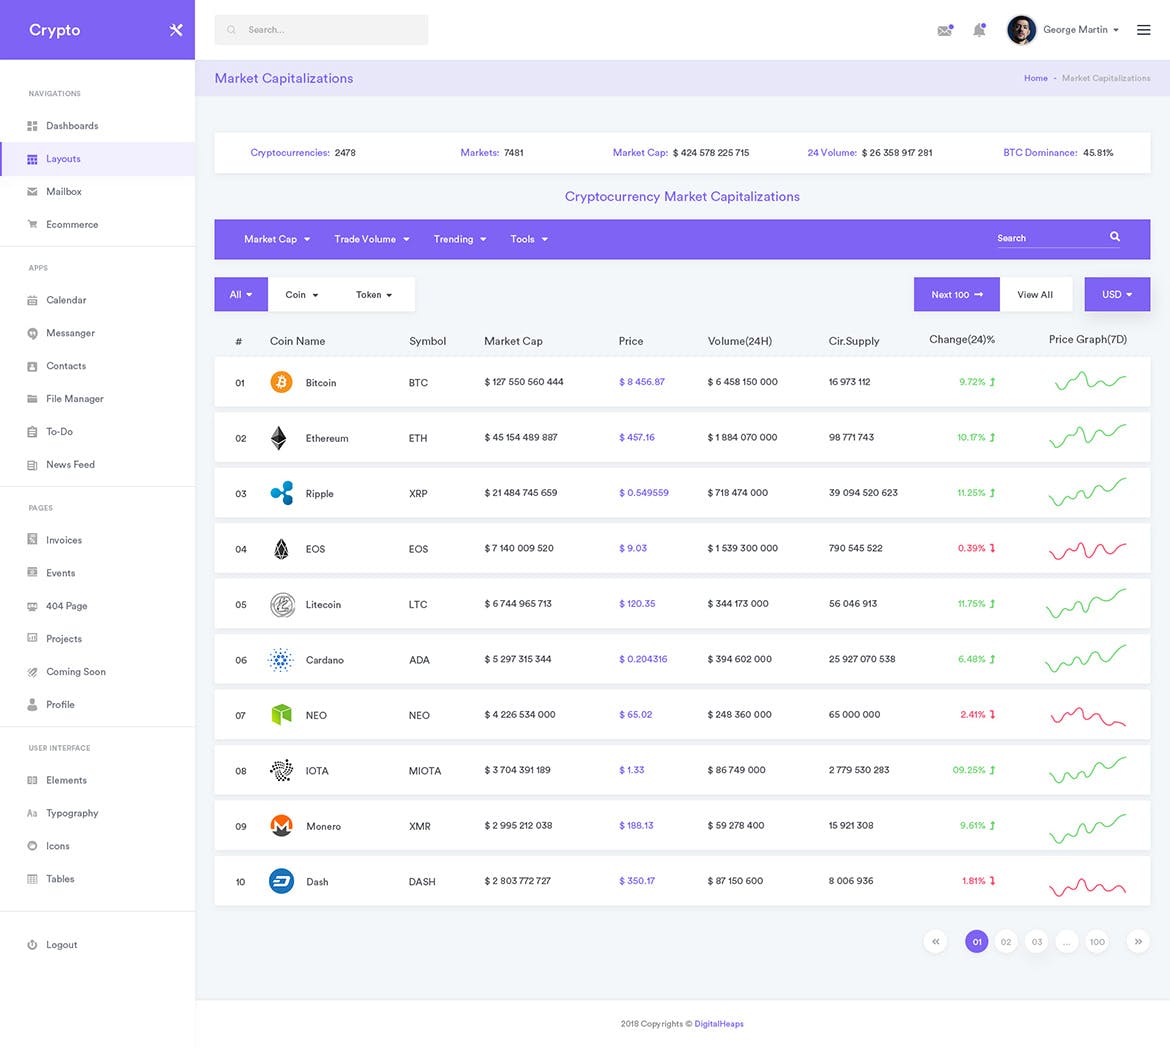Screen dimensions: 1170x1048
Task: View Cardano's 7-day price graph sparkline
Action: pos(1088,659)
